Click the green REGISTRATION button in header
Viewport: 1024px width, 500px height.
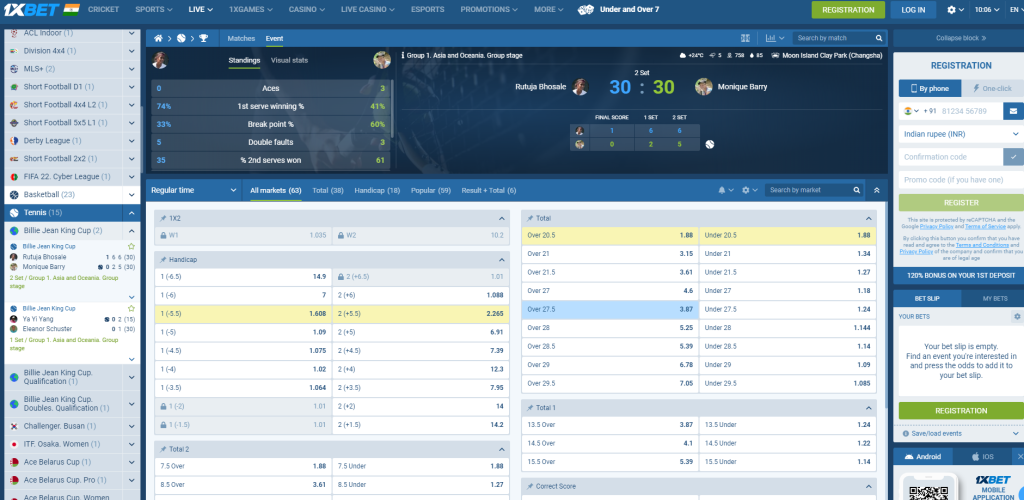(x=848, y=10)
